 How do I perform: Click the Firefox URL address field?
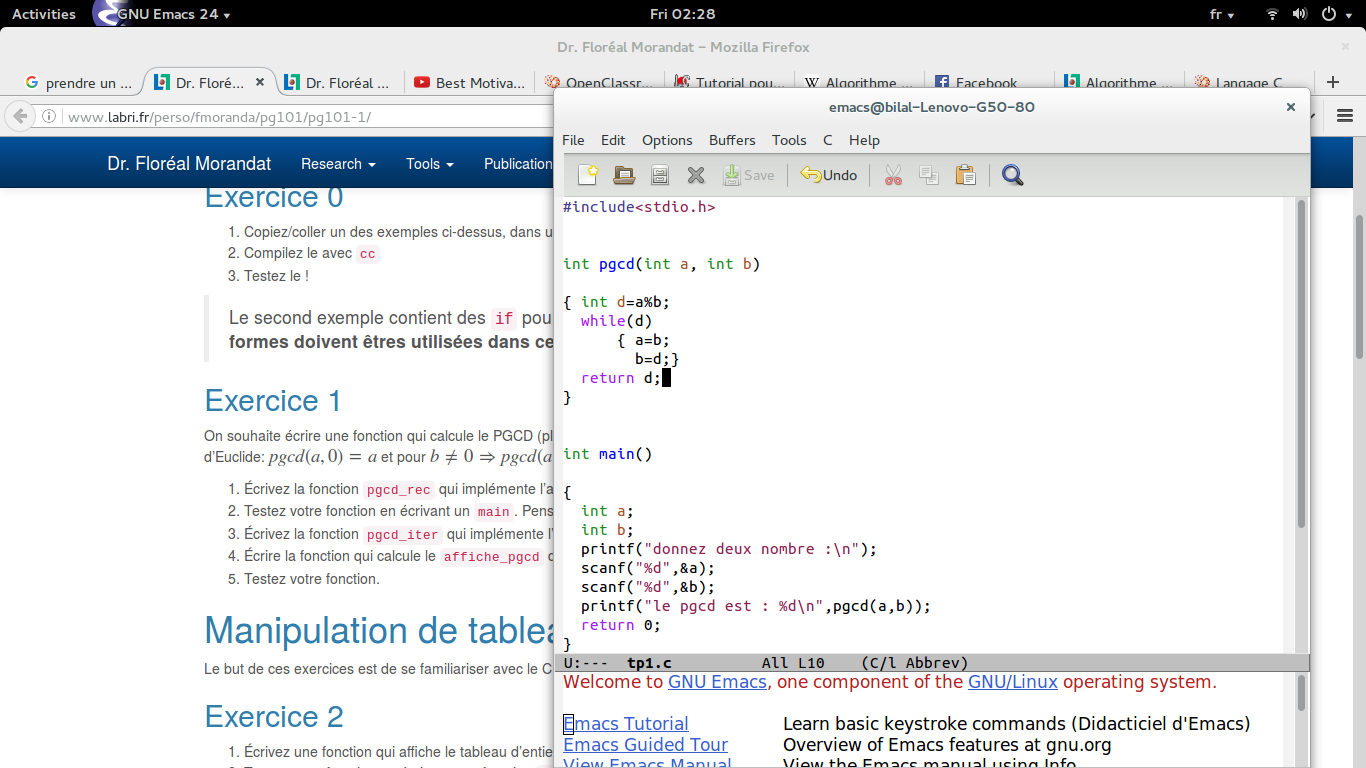point(300,117)
